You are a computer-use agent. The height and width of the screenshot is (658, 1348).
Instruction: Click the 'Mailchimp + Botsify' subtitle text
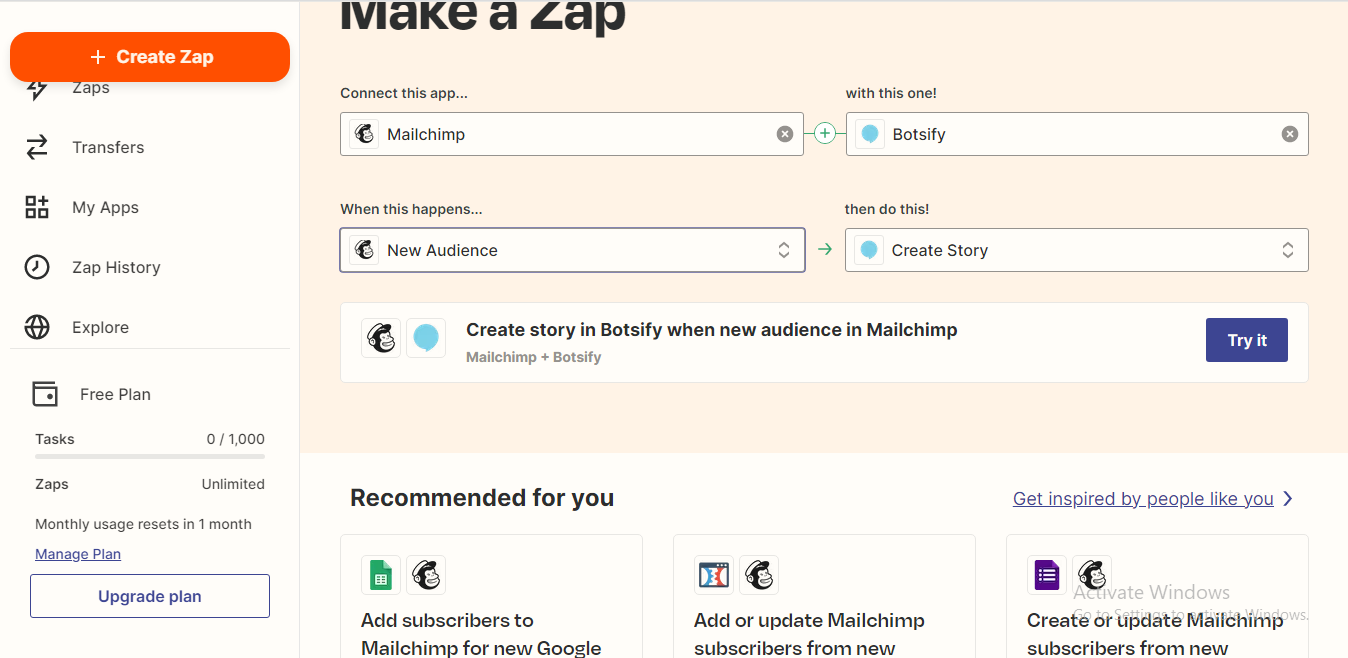coord(534,357)
